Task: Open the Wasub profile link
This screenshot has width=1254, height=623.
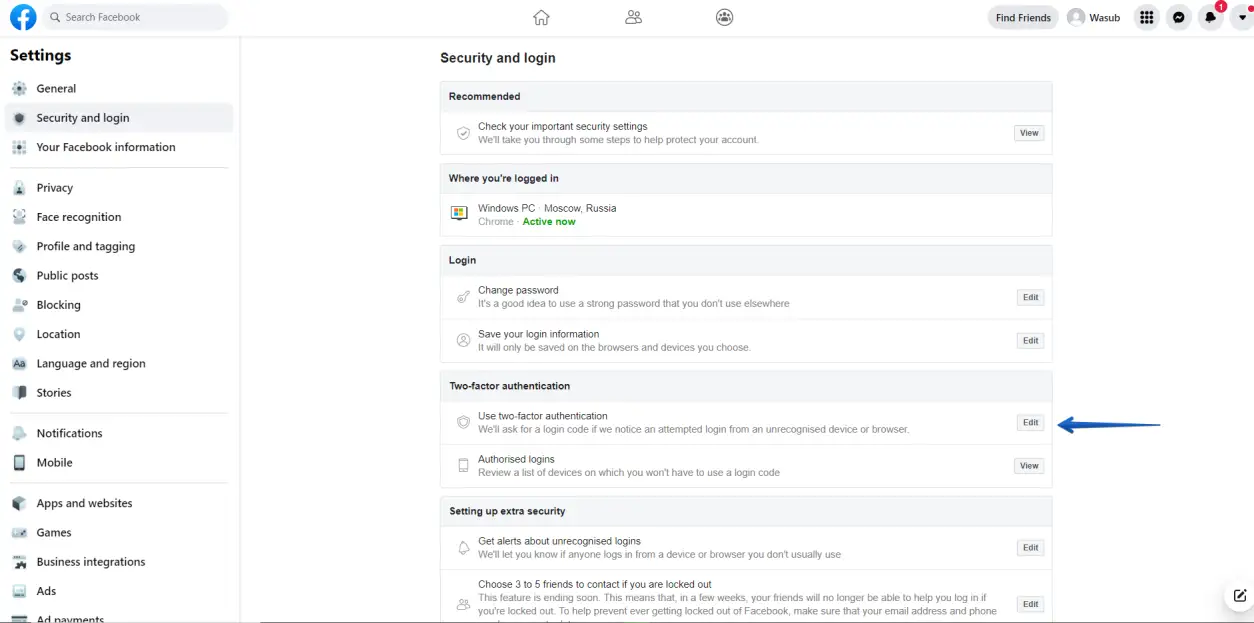Action: (1094, 17)
